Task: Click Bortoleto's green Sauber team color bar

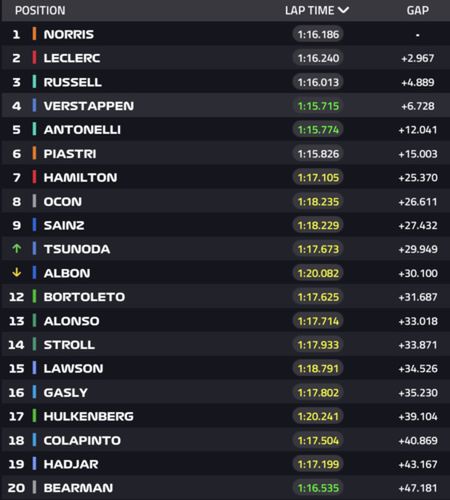Action: pos(34,296)
